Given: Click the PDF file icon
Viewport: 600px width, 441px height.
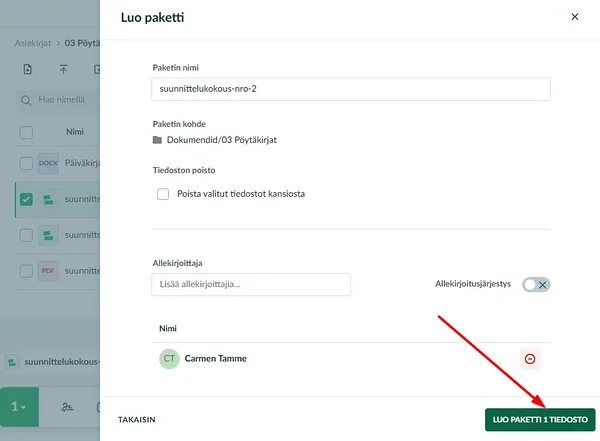Looking at the screenshot, I should click(48, 271).
